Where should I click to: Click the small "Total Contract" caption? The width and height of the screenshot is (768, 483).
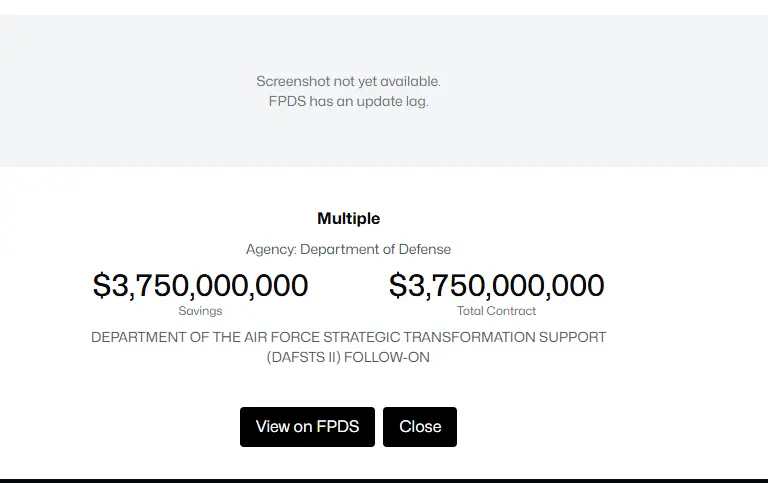(496, 311)
